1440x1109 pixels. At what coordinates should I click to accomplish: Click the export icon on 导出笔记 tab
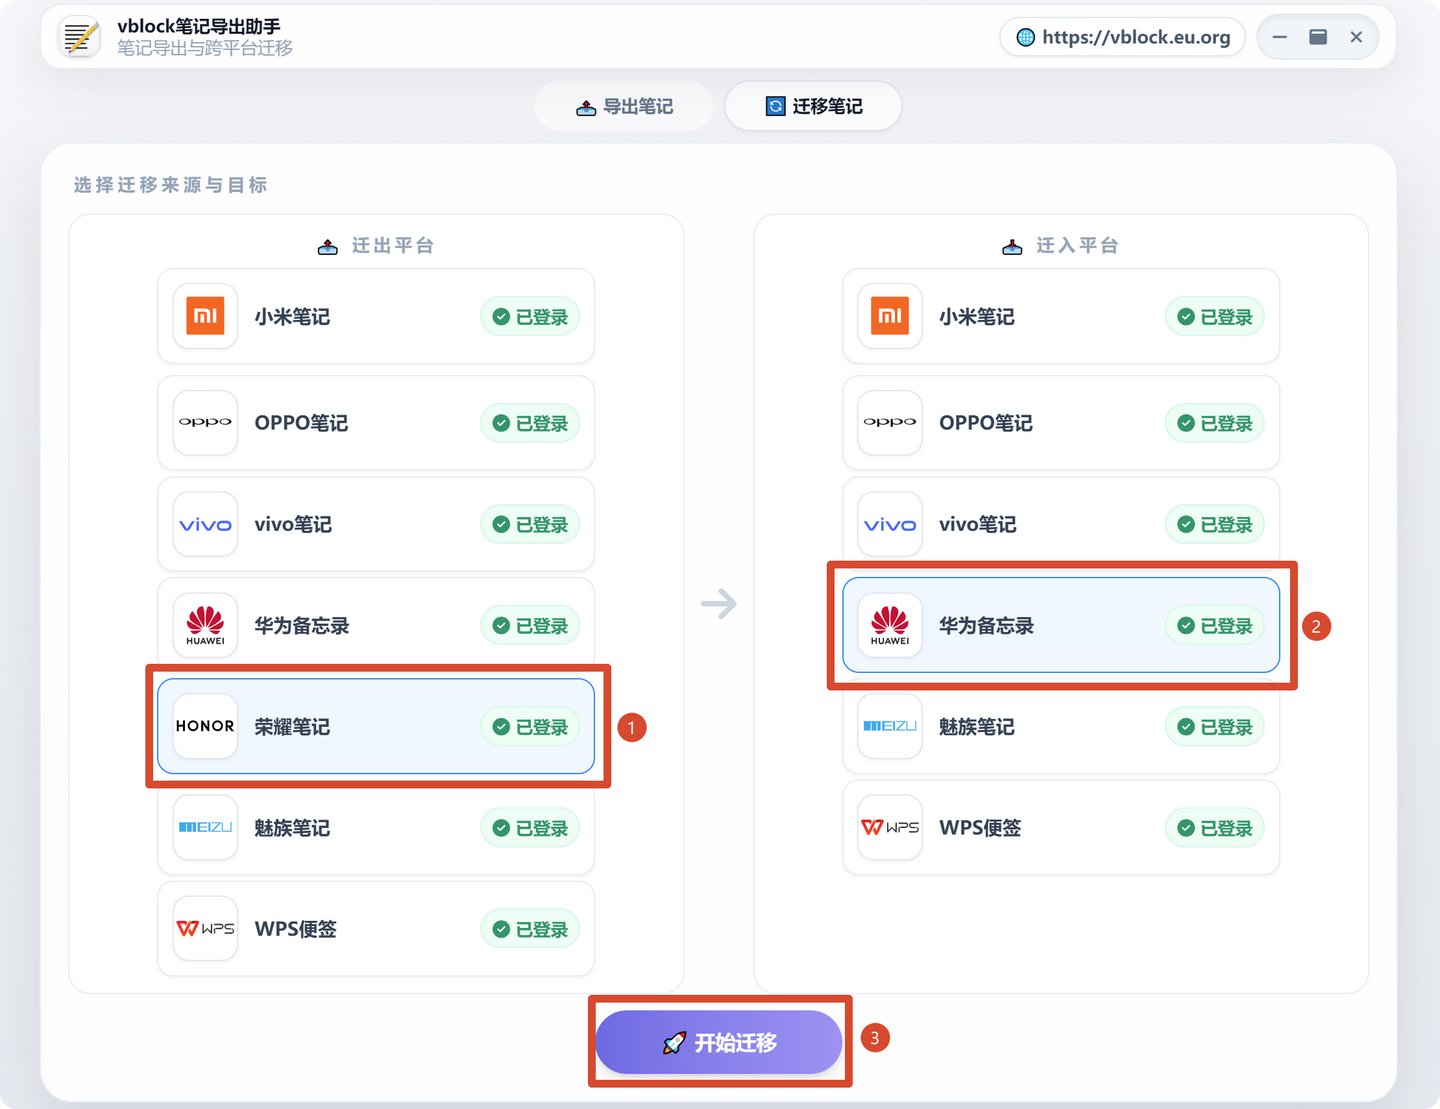(586, 107)
